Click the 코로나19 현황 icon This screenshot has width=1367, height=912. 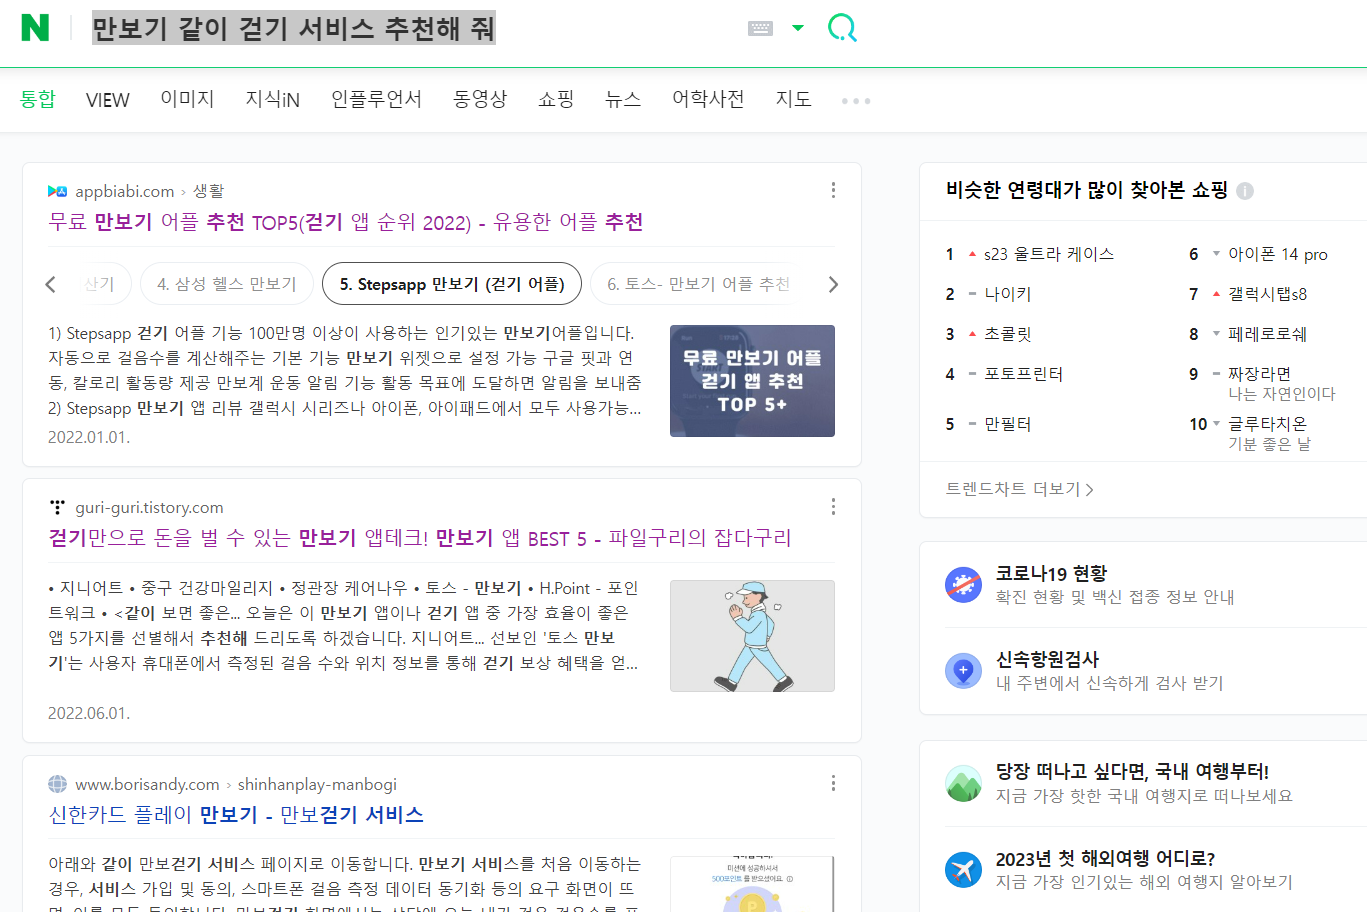click(x=964, y=584)
